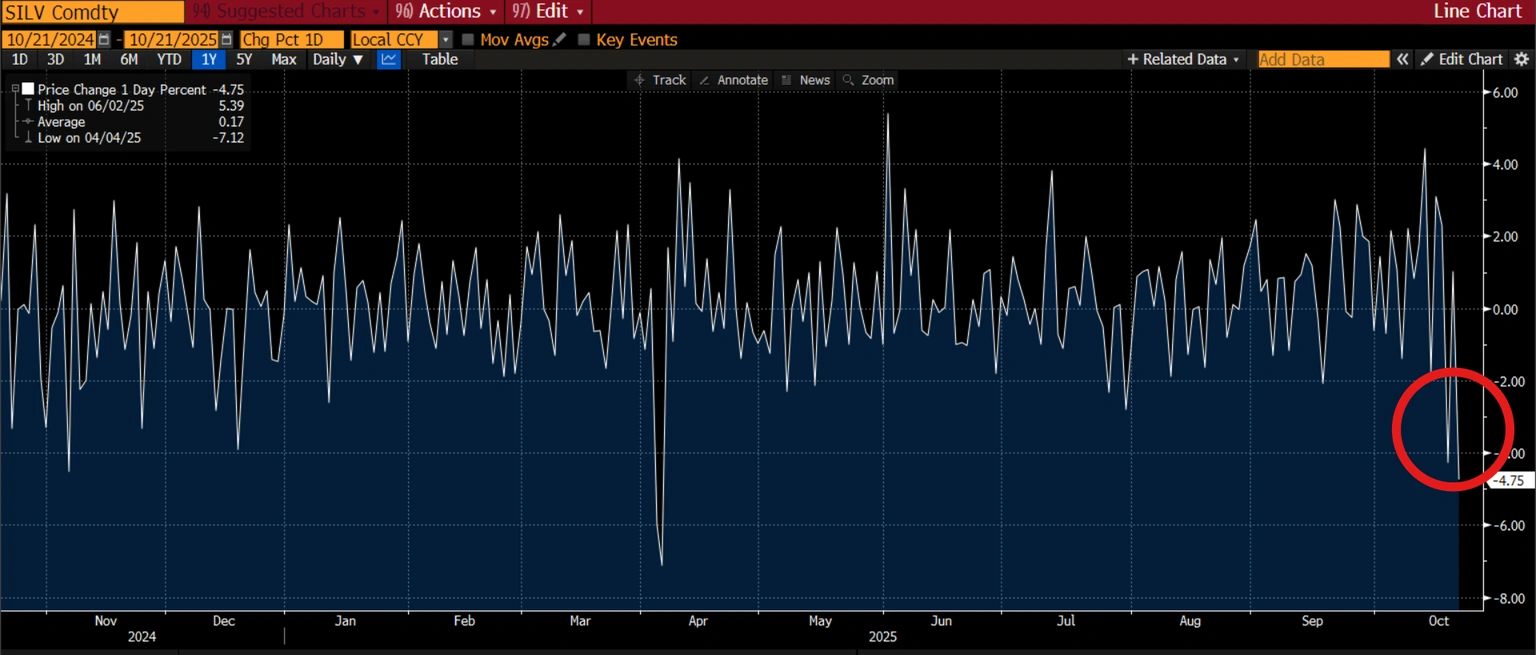
Task: Enable the Key Events checkbox
Action: click(584, 40)
